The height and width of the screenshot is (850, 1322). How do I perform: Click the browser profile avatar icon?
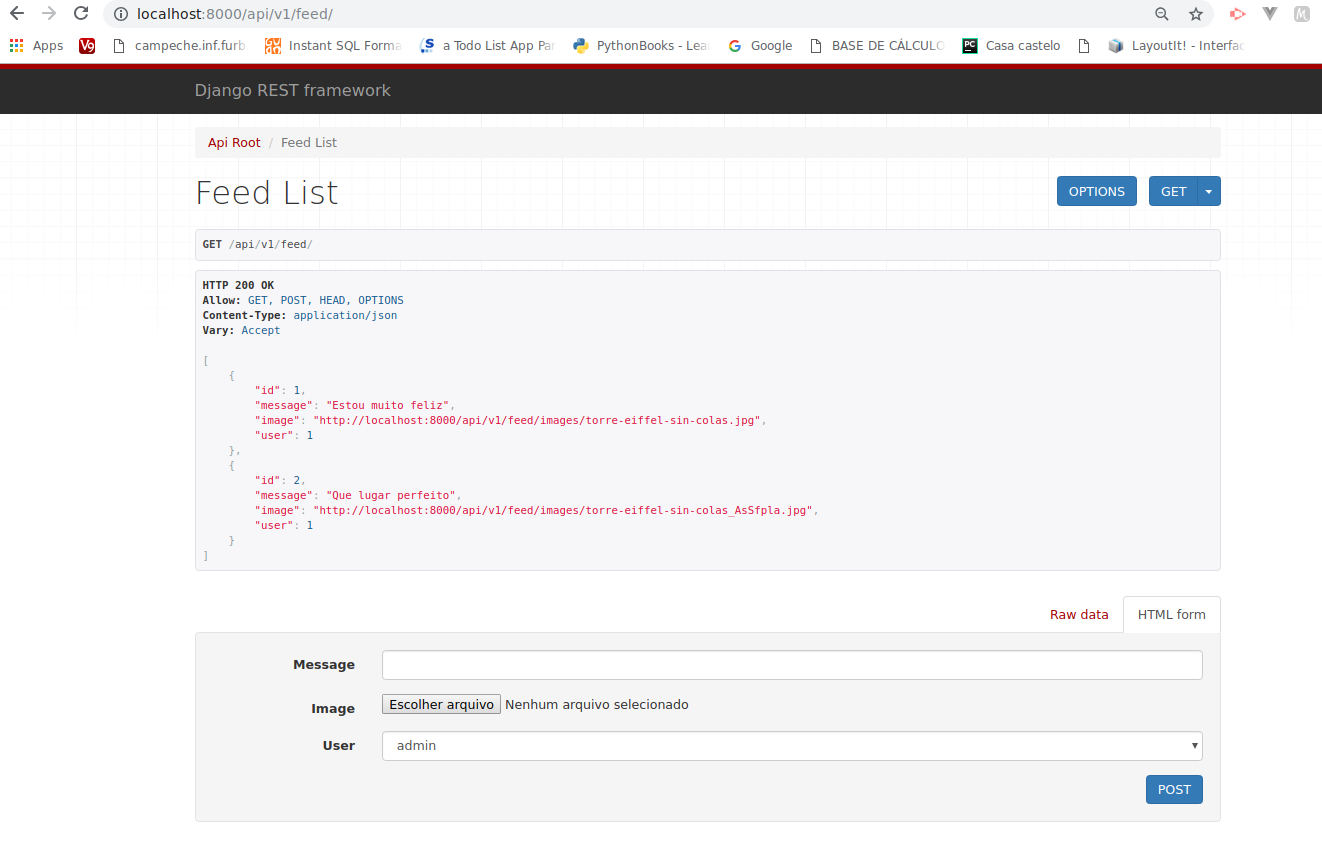(1305, 14)
